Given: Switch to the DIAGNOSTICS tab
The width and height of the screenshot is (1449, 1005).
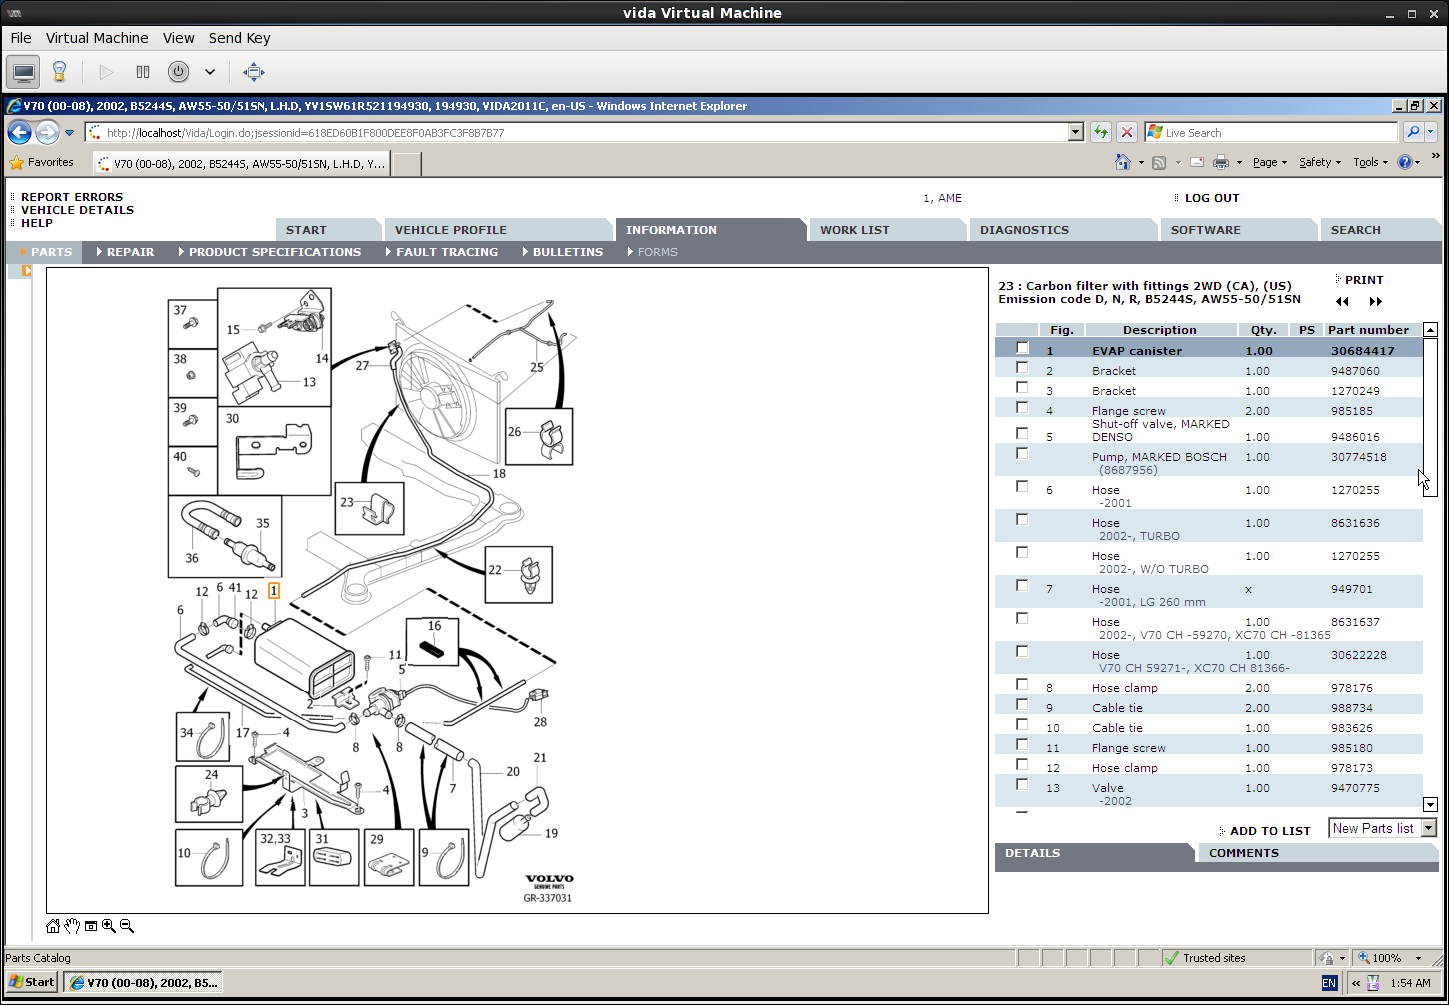Looking at the screenshot, I should [1024, 230].
